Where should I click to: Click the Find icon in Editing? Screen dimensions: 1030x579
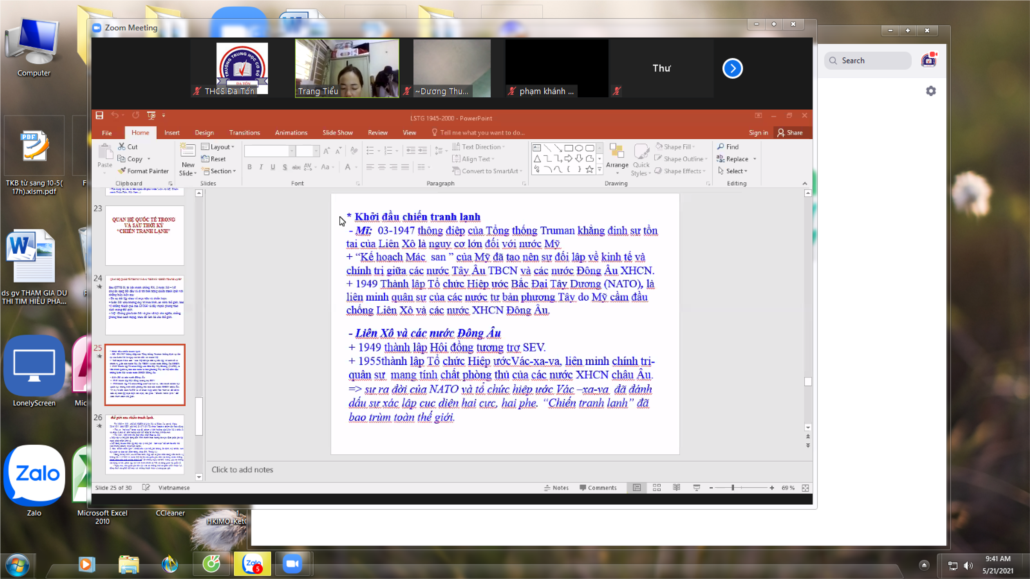[x=727, y=147]
